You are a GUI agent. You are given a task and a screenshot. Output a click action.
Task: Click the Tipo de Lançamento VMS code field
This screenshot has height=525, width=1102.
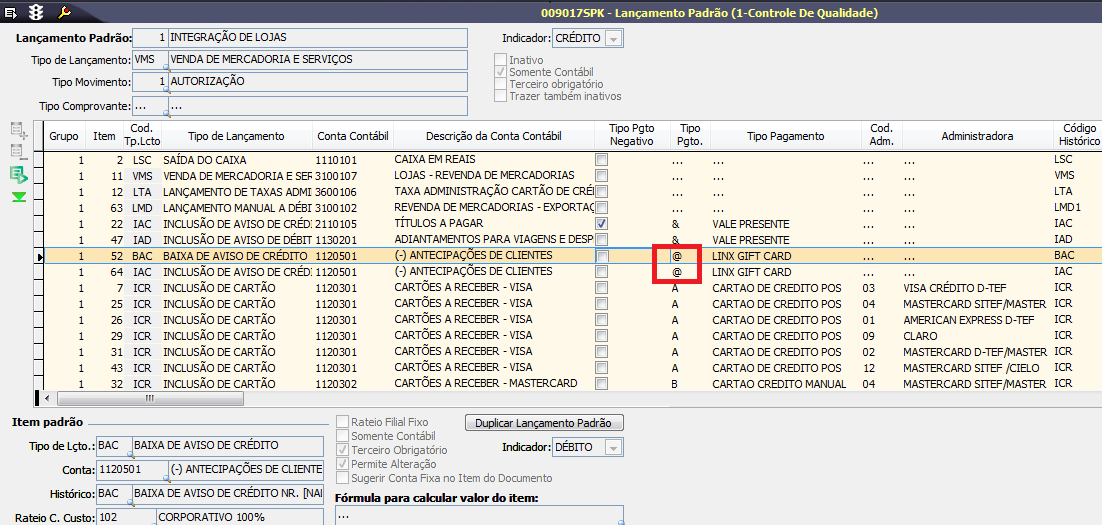tap(150, 60)
